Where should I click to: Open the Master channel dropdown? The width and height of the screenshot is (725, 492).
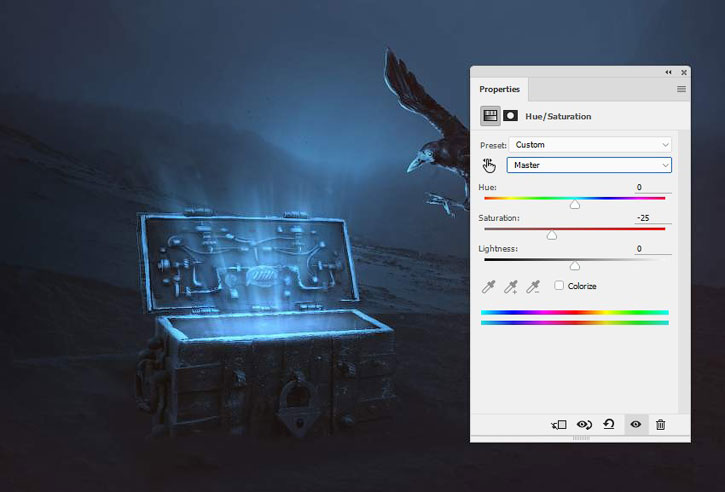tap(589, 165)
